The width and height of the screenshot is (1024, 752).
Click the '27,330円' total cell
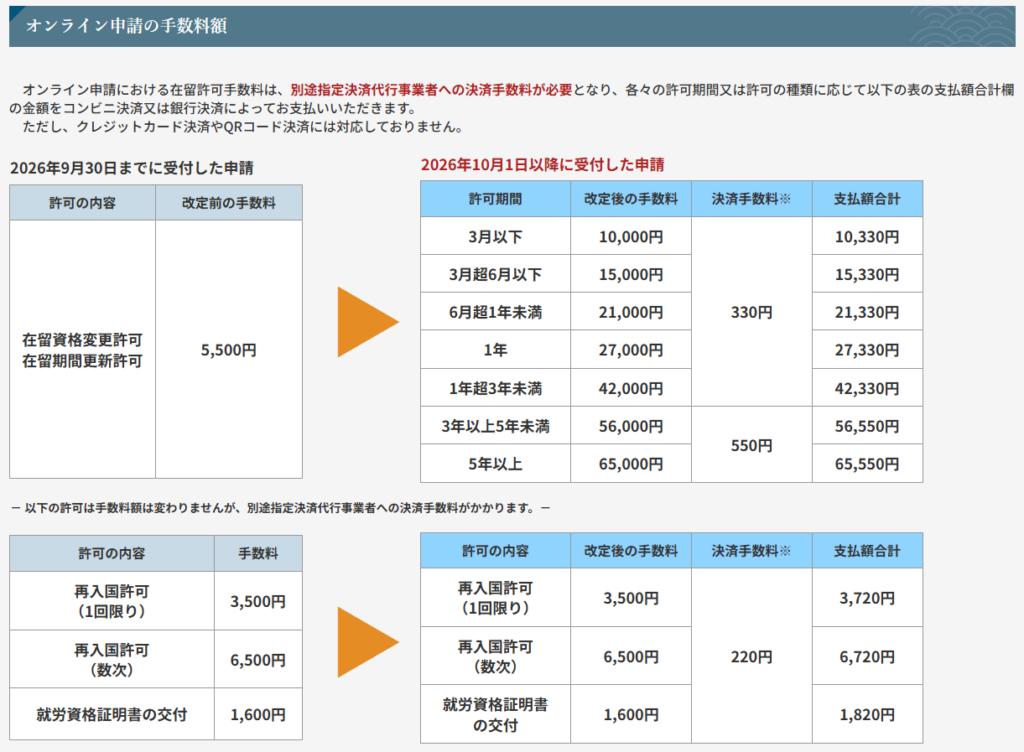point(867,350)
